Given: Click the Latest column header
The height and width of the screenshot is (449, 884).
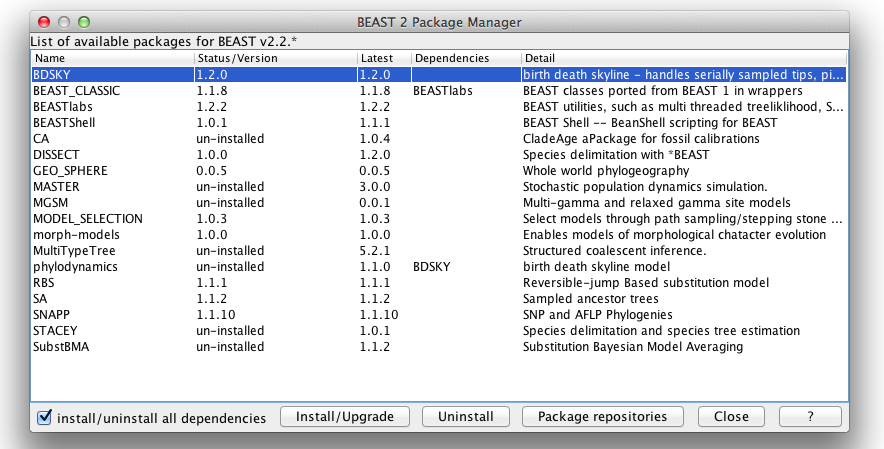Looking at the screenshot, I should [385, 58].
